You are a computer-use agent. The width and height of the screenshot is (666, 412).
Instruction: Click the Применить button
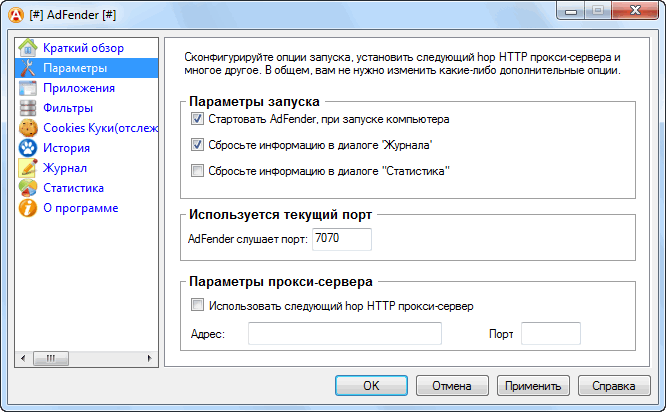point(534,385)
